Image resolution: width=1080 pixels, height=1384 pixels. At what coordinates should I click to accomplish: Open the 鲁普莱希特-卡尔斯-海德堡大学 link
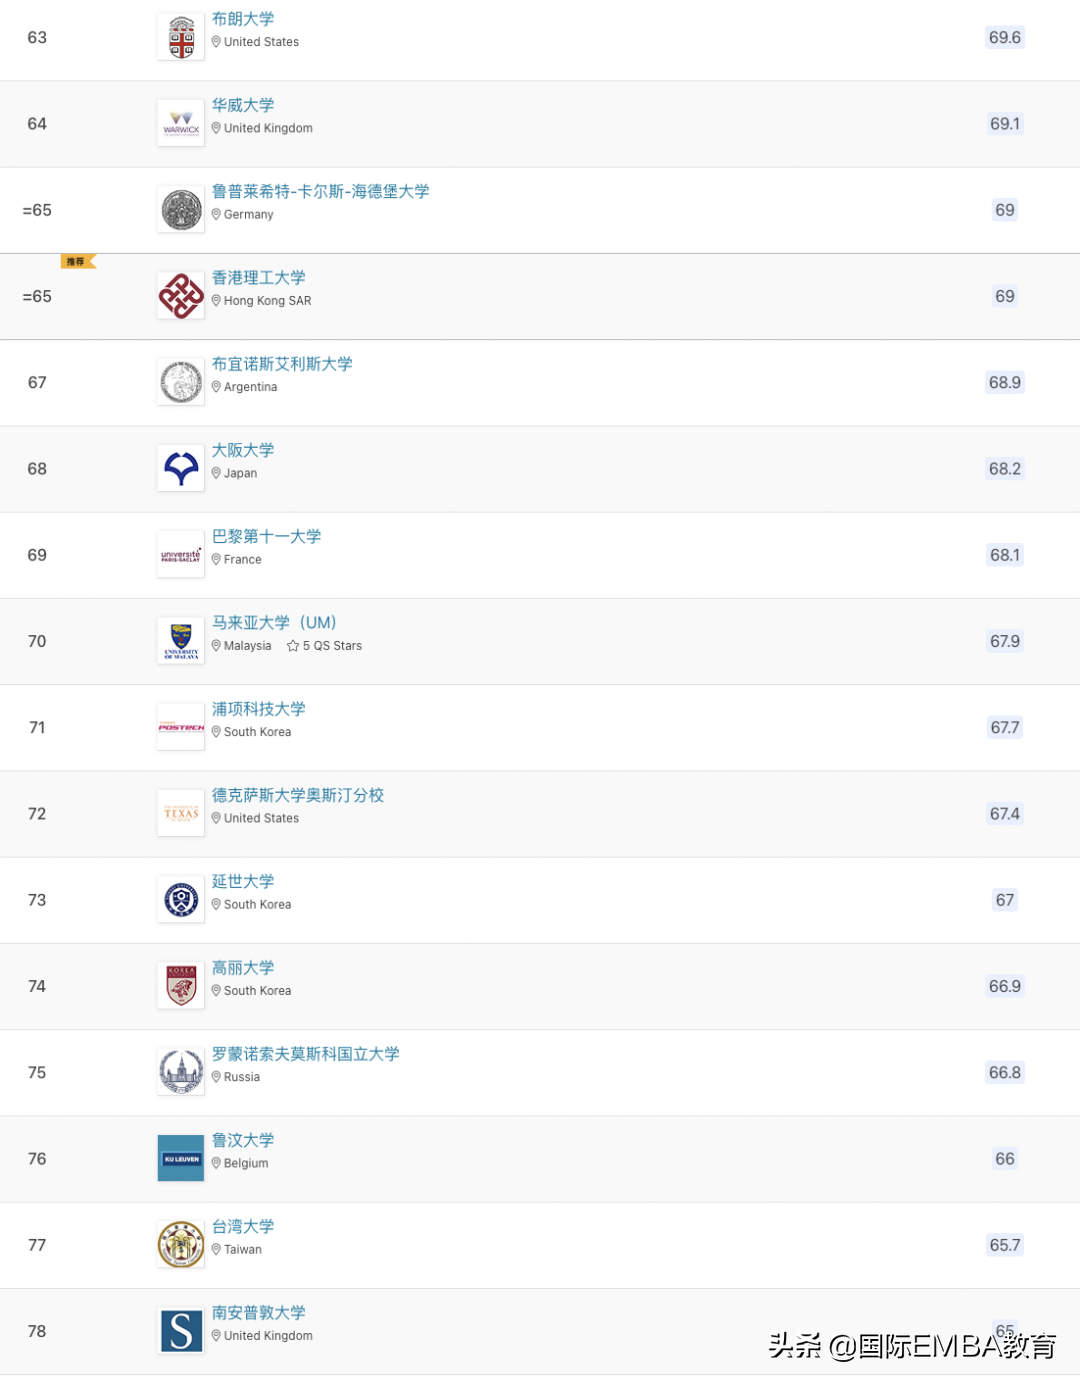click(320, 191)
